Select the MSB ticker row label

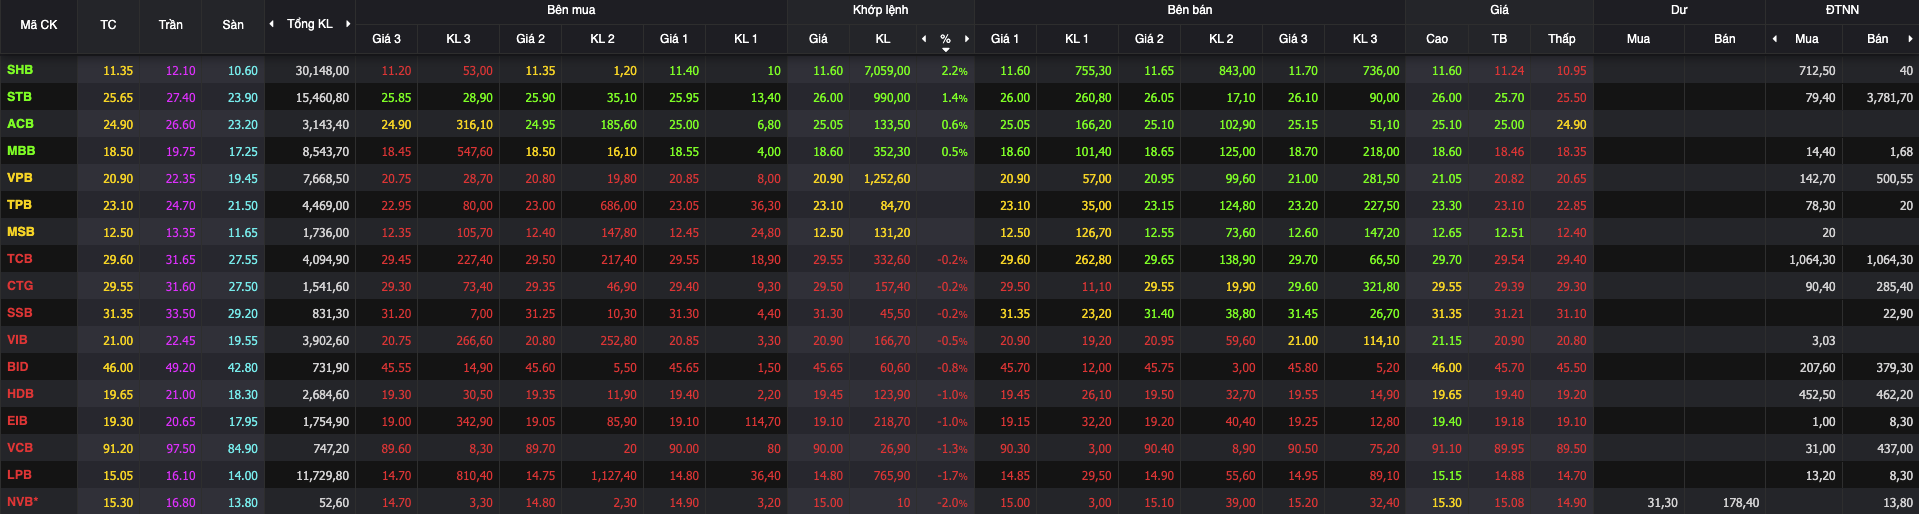20,232
